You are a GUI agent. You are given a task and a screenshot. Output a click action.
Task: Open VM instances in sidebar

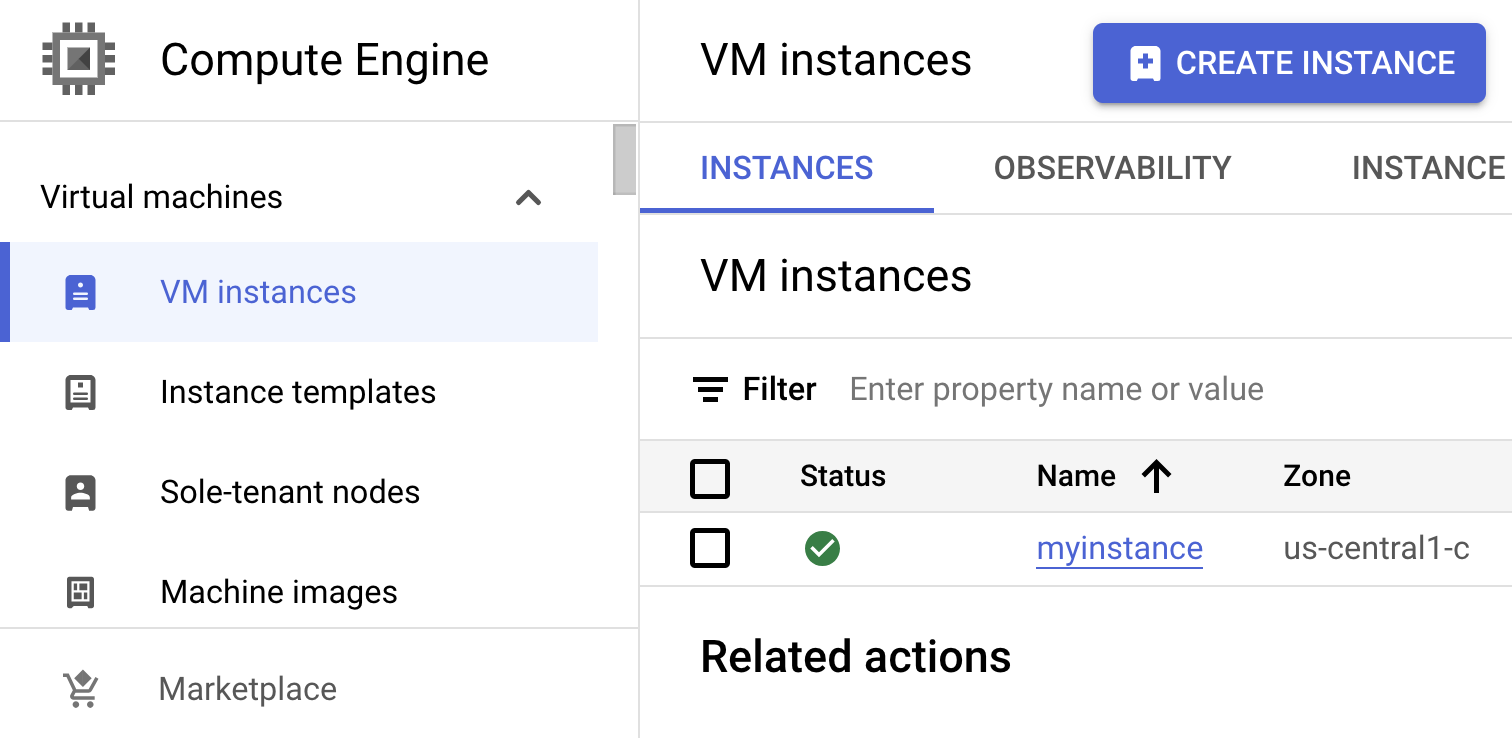coord(299,292)
